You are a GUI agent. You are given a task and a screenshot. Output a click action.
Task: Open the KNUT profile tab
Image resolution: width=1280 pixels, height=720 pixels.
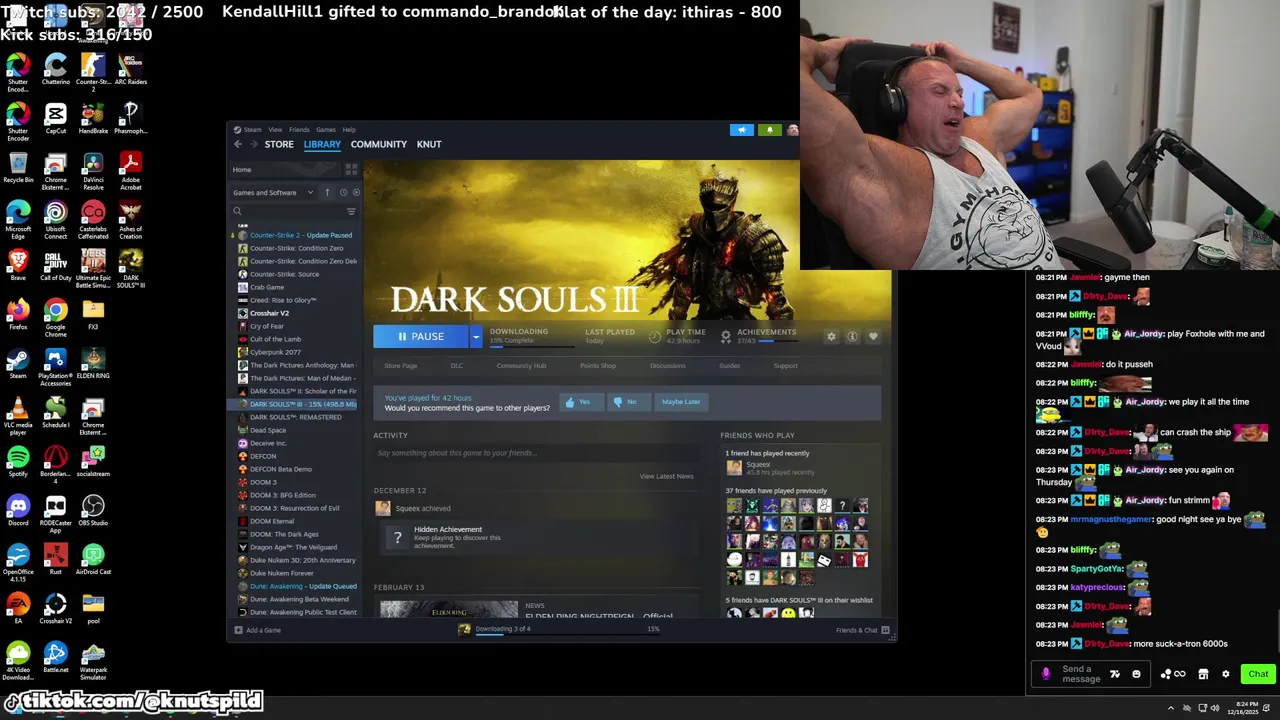429,144
